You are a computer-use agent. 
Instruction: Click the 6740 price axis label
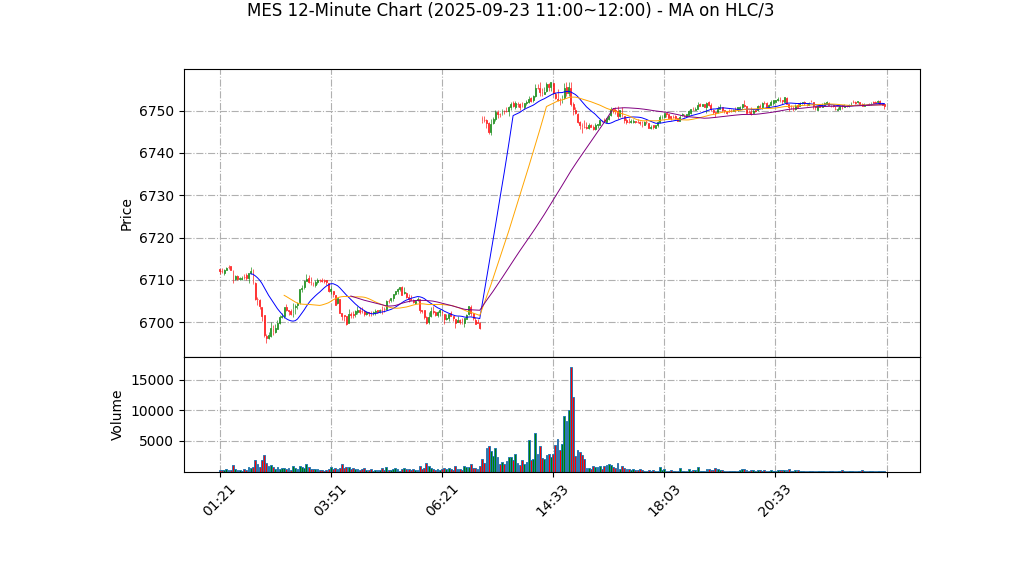click(156, 154)
